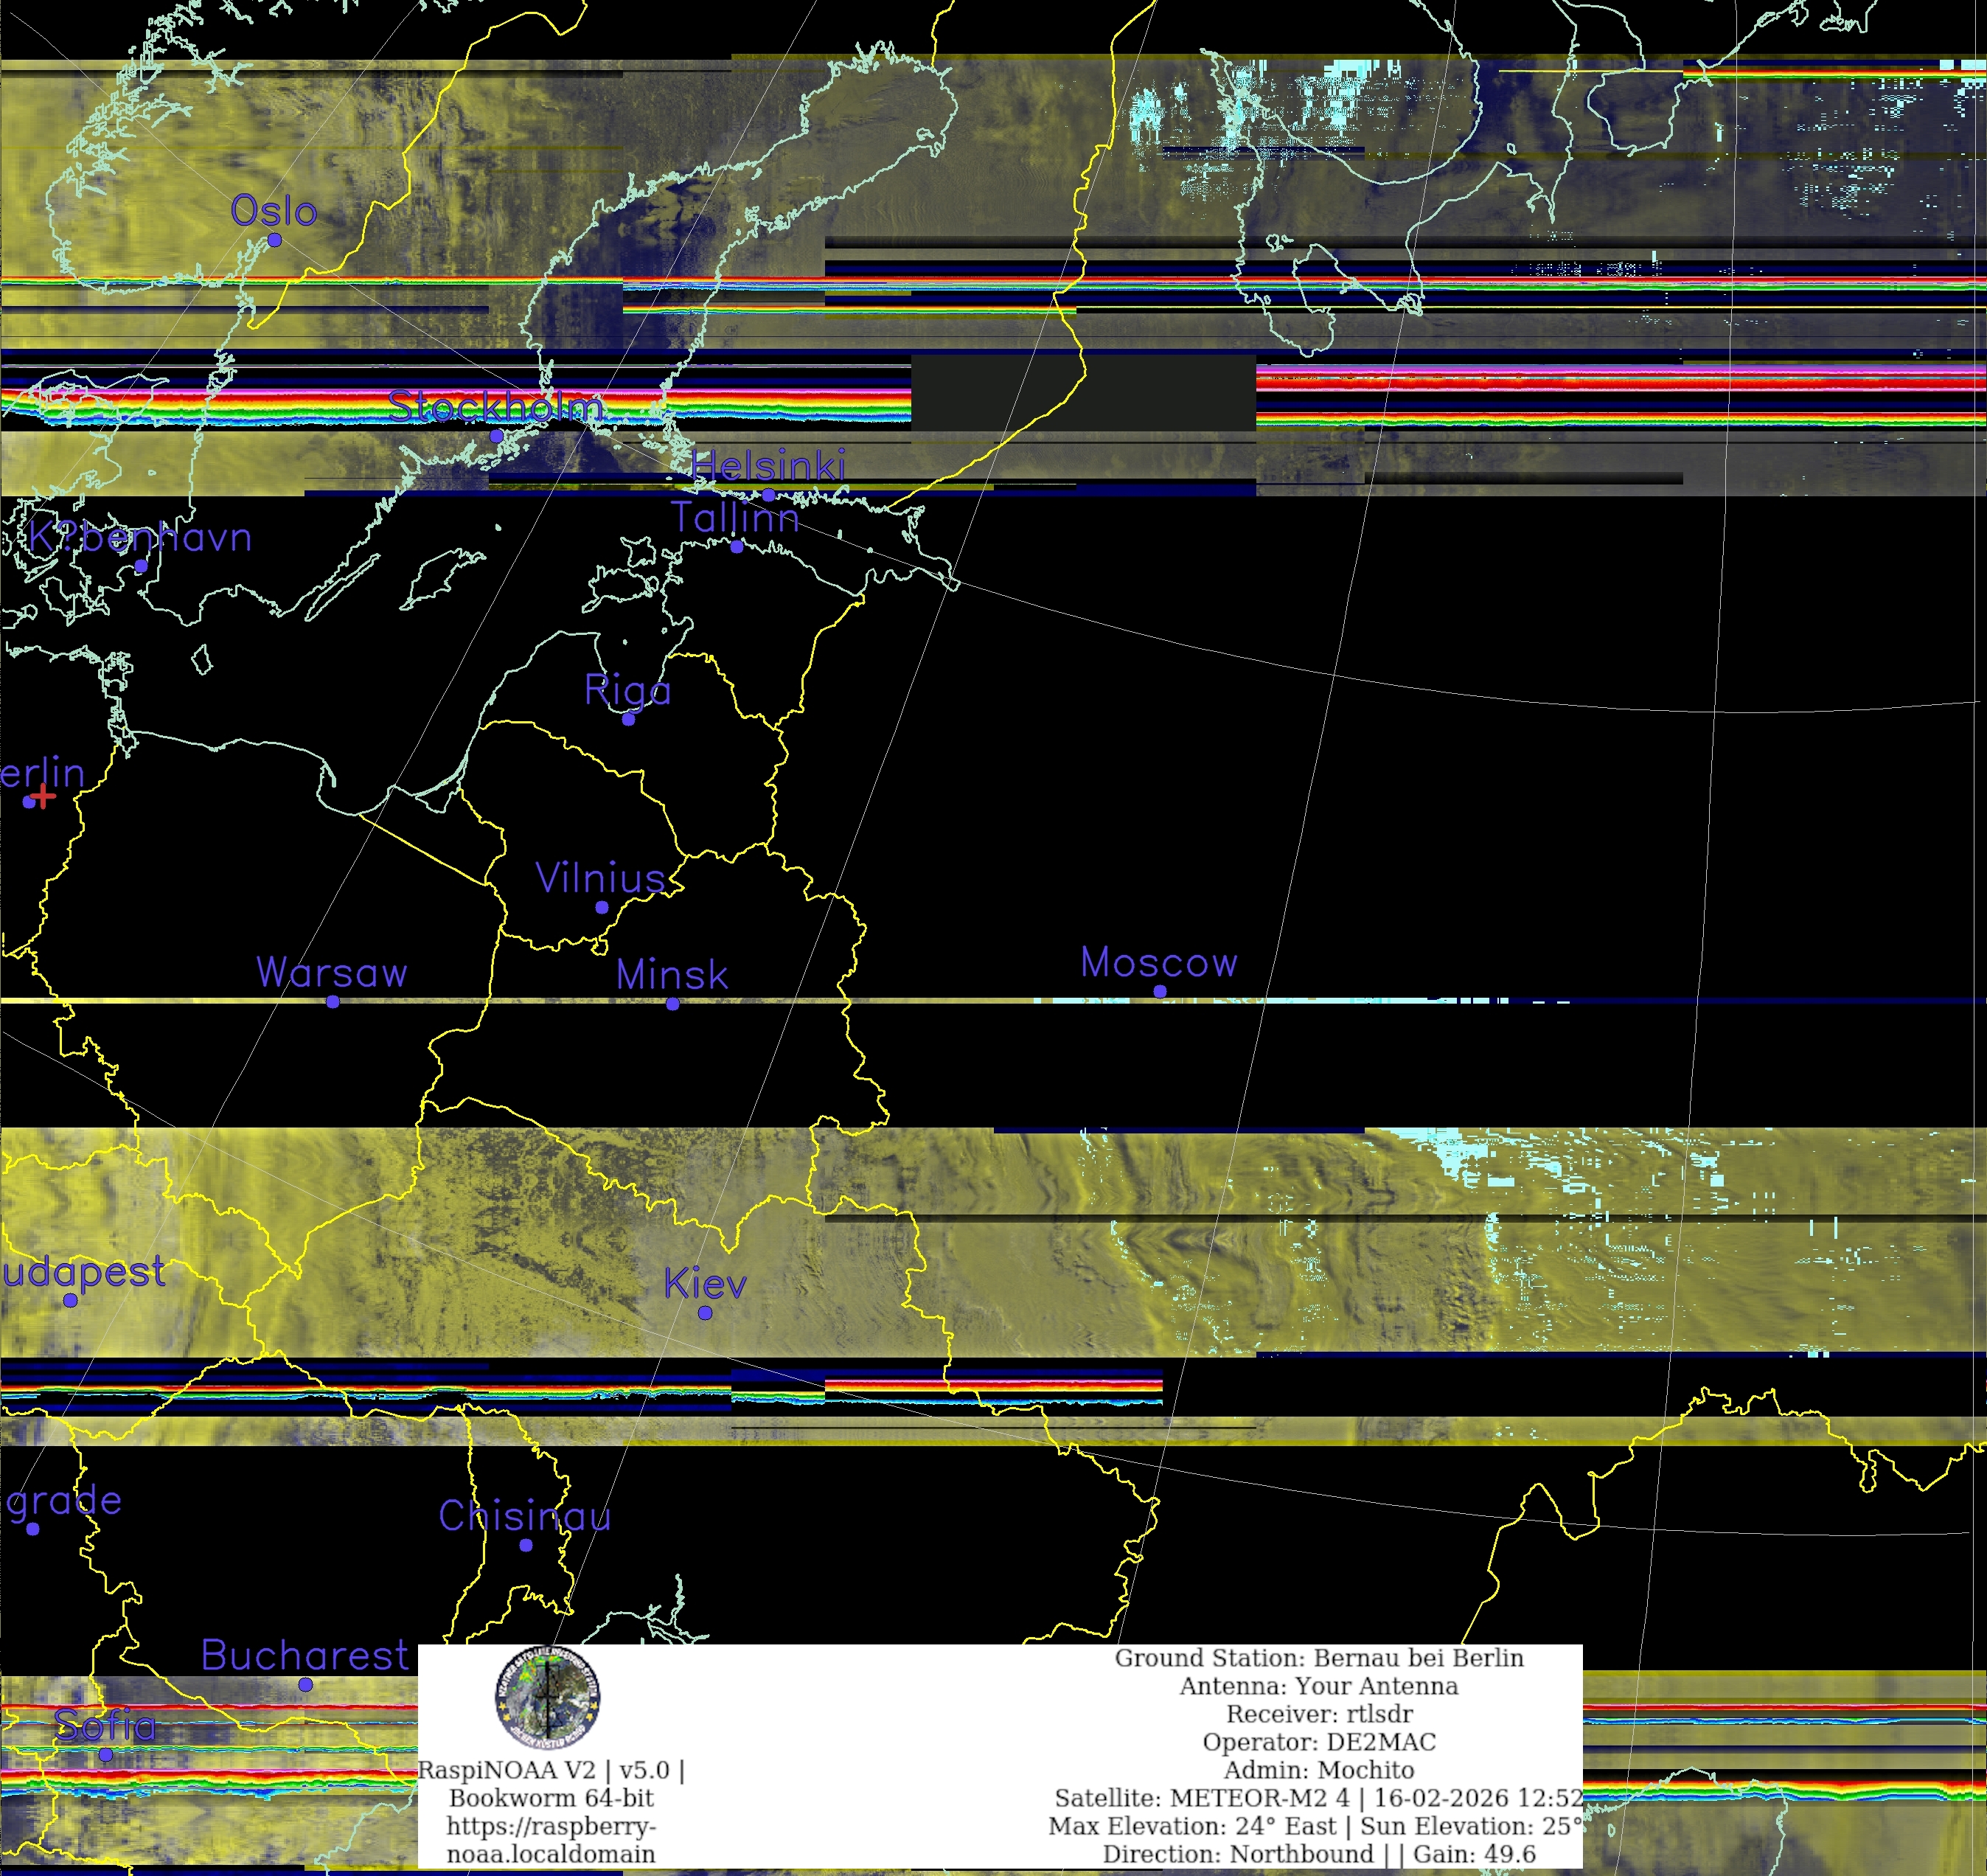Click the Ground Station Bernau bei Berlin text
1987x1876 pixels.
[x=1318, y=1658]
